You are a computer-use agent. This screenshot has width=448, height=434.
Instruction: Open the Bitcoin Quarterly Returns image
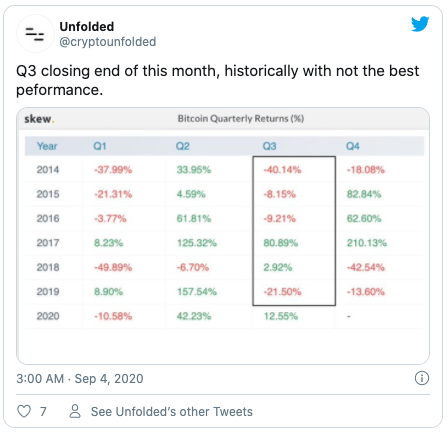click(x=223, y=236)
